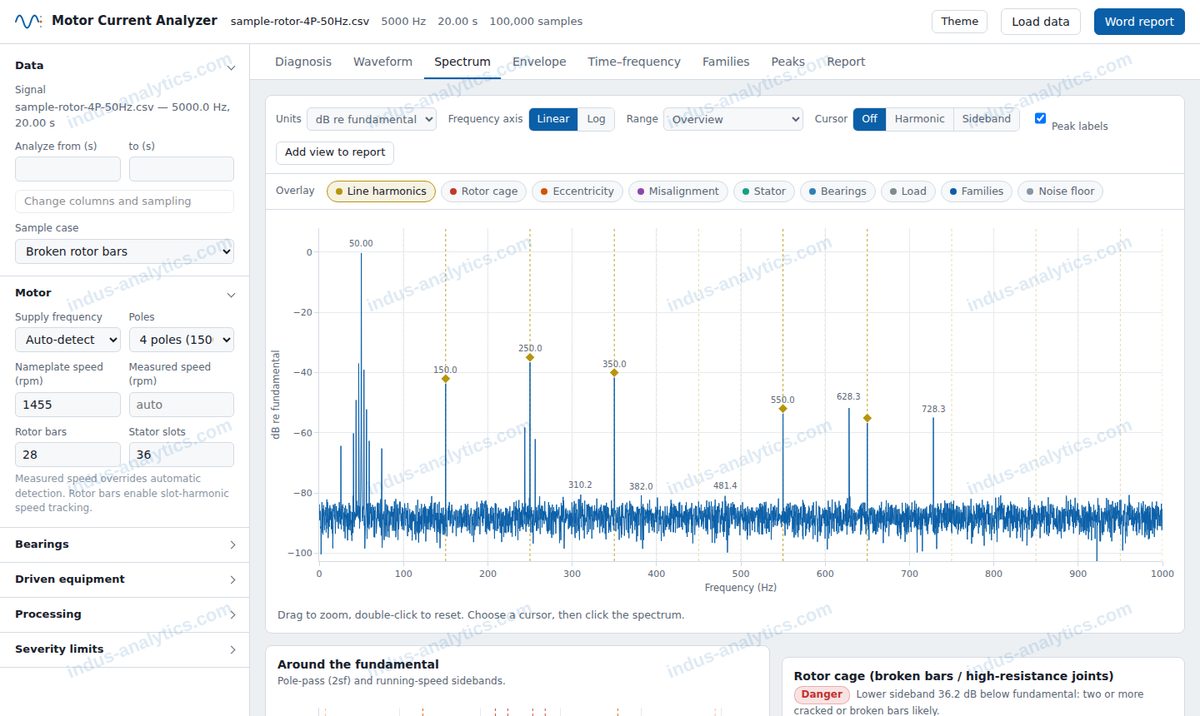Click the Nameplate speed field showing 1455
This screenshot has height=716, width=1200.
68,405
